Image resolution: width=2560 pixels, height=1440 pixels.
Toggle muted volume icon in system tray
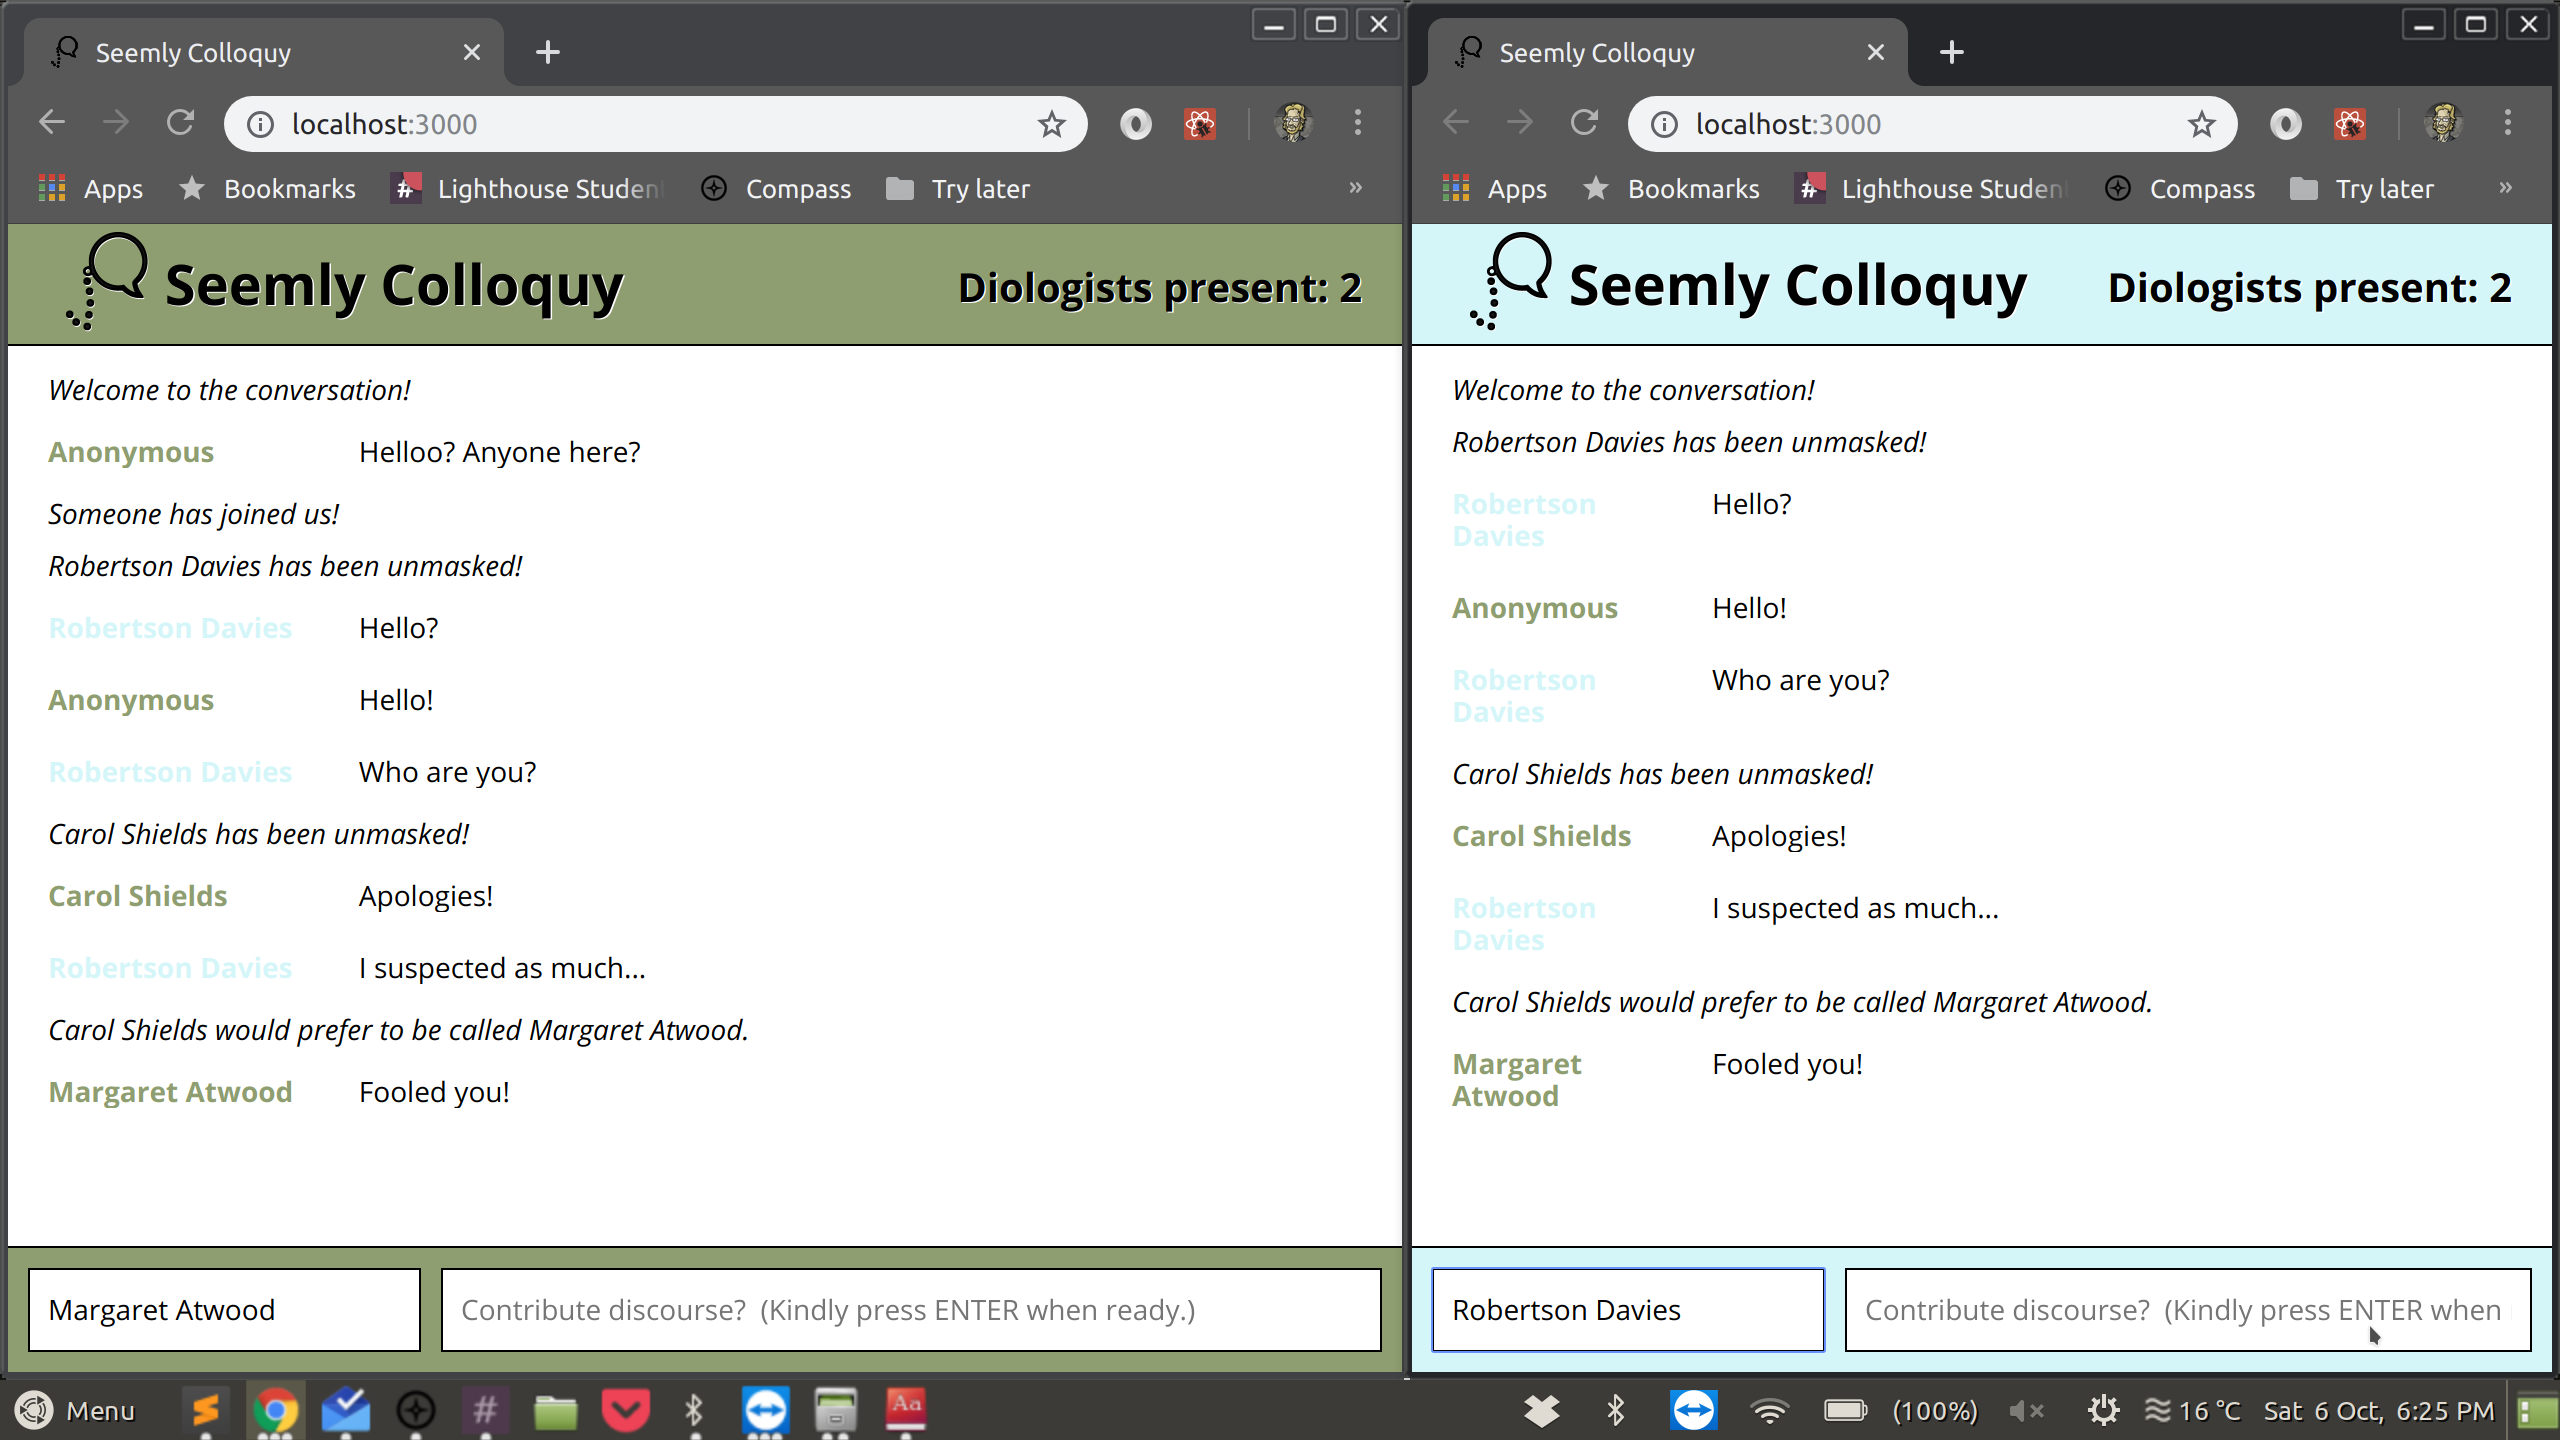pyautogui.click(x=2026, y=1410)
